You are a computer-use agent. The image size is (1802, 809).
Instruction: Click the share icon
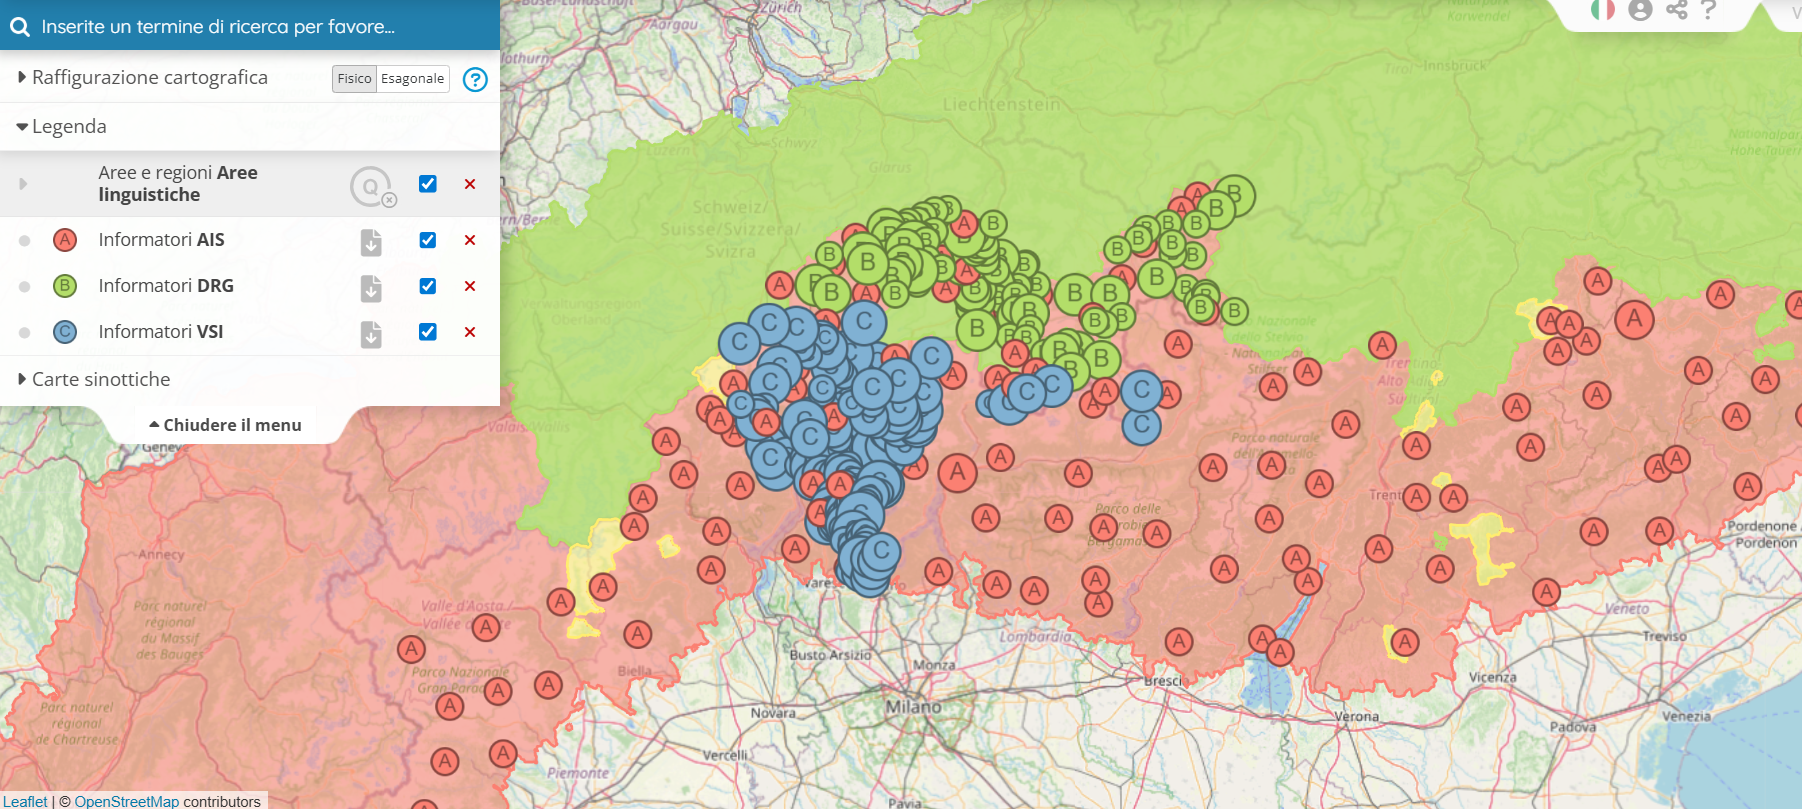[x=1677, y=10]
